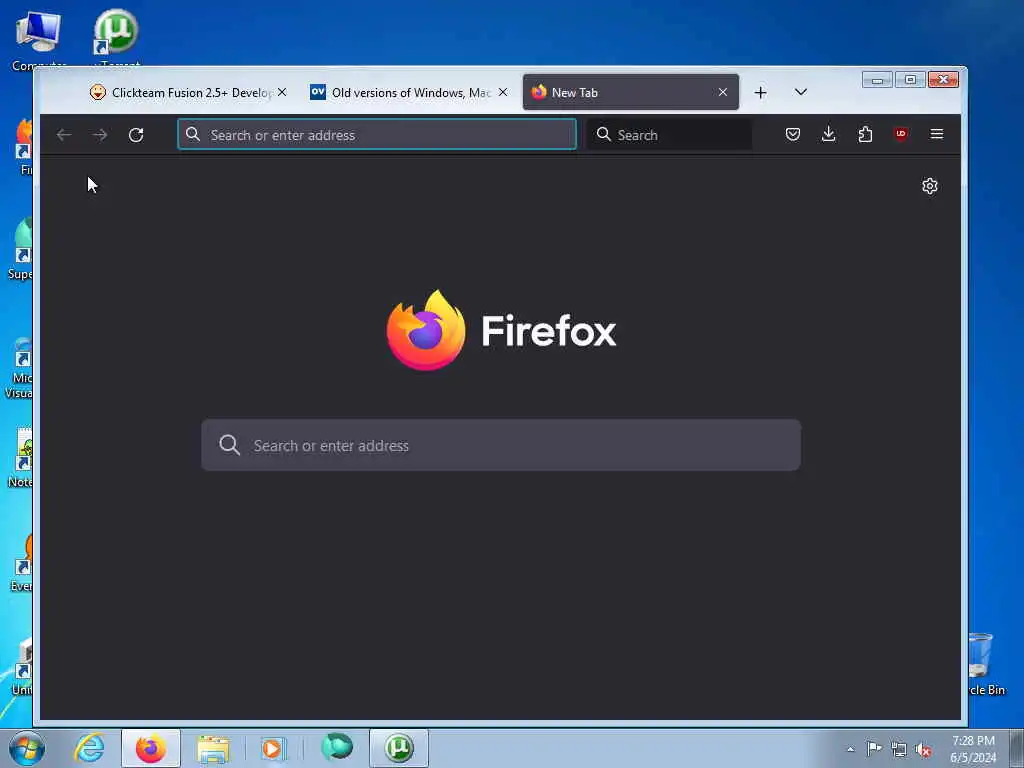Viewport: 1024px width, 768px height.
Task: Open the Extensions puzzle icon
Action: pos(865,135)
